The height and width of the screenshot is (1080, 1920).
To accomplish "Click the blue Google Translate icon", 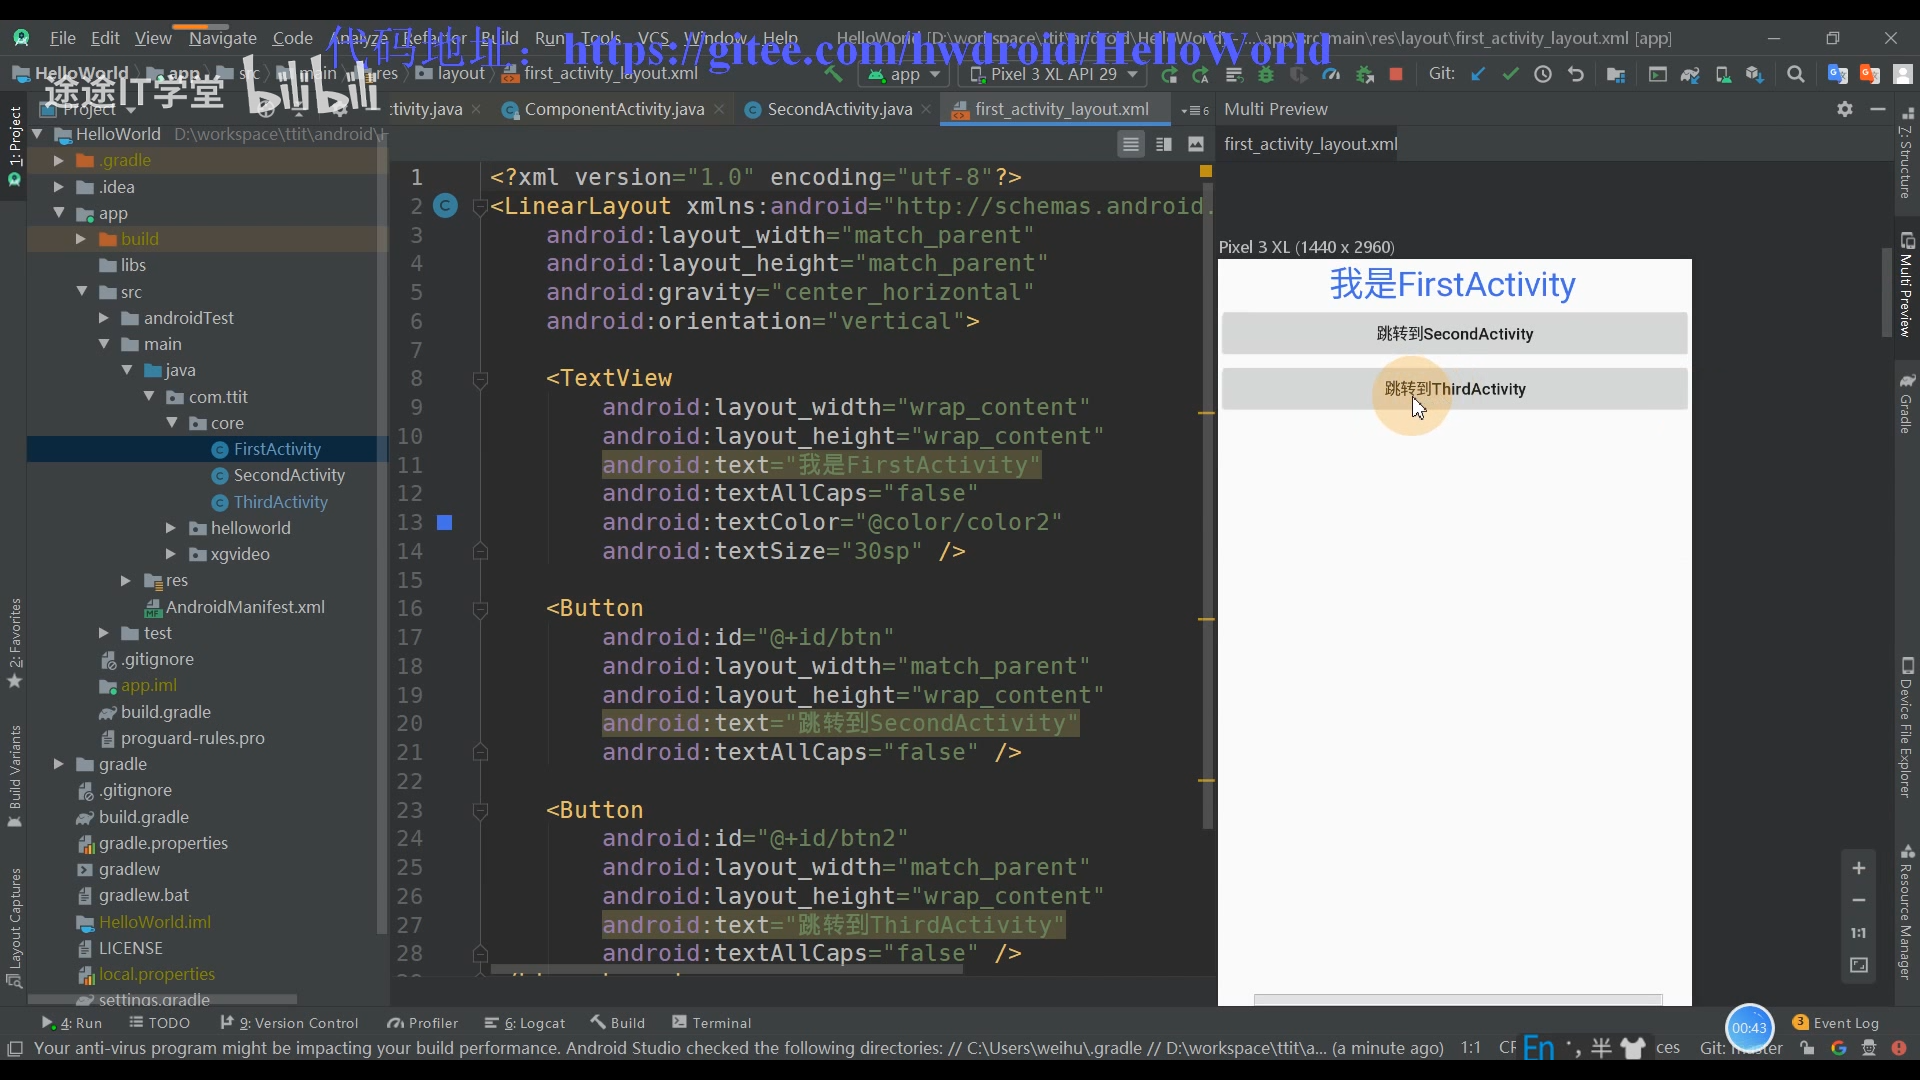I will (x=1837, y=74).
